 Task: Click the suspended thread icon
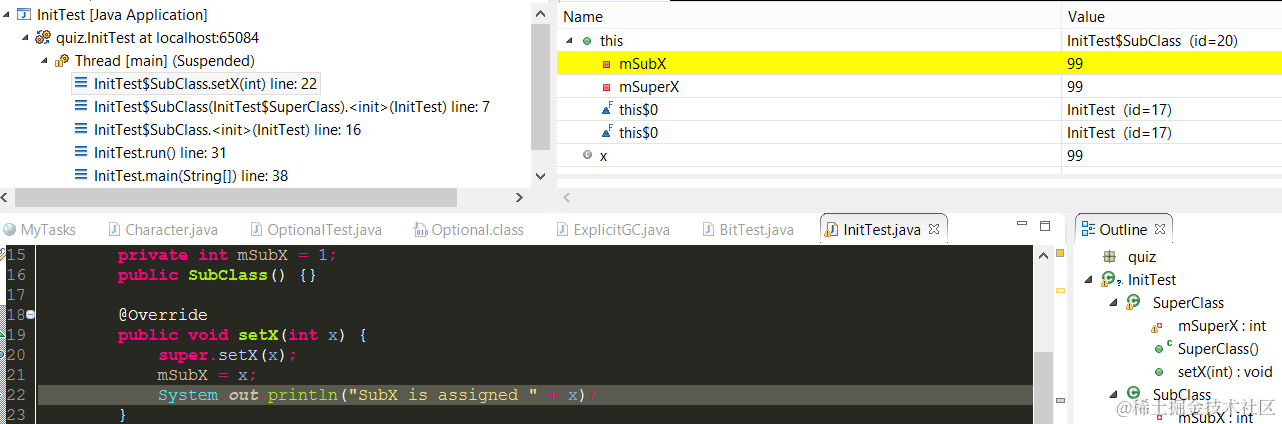62,61
